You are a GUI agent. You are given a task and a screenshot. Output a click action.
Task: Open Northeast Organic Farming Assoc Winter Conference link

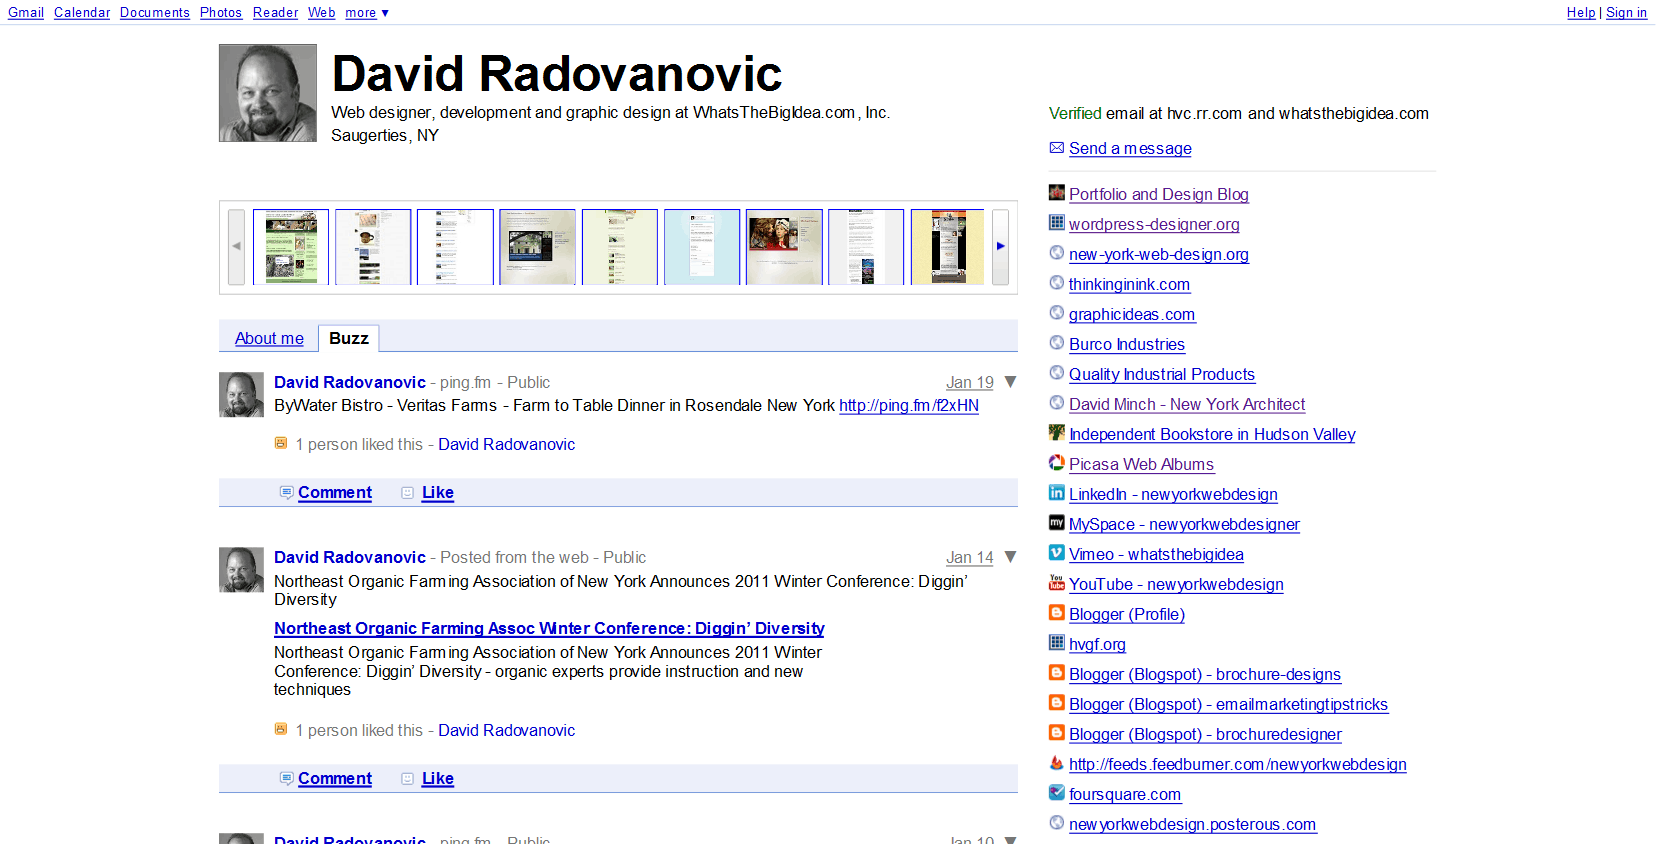(x=549, y=628)
